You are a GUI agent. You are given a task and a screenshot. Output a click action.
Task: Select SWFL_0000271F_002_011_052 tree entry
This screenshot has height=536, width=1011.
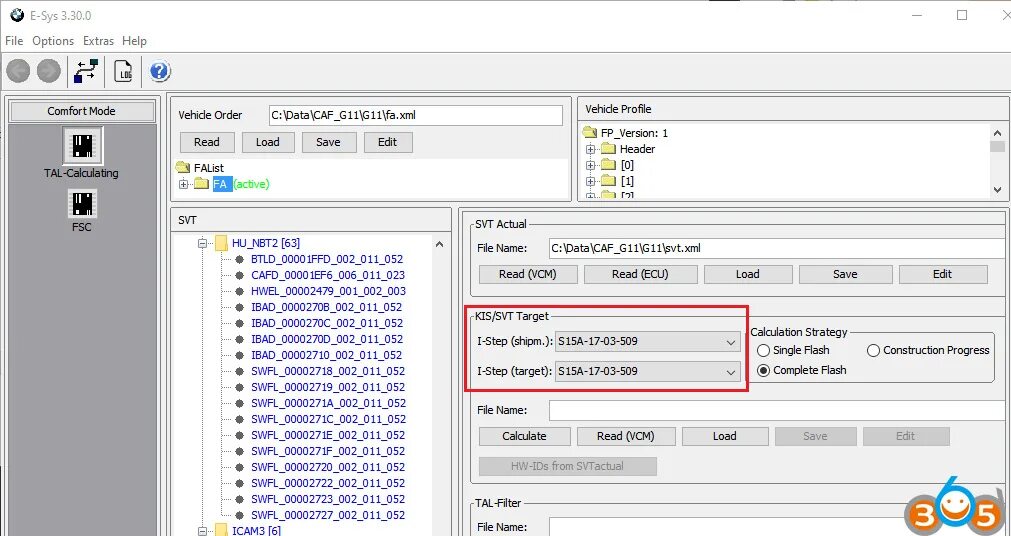click(x=328, y=451)
